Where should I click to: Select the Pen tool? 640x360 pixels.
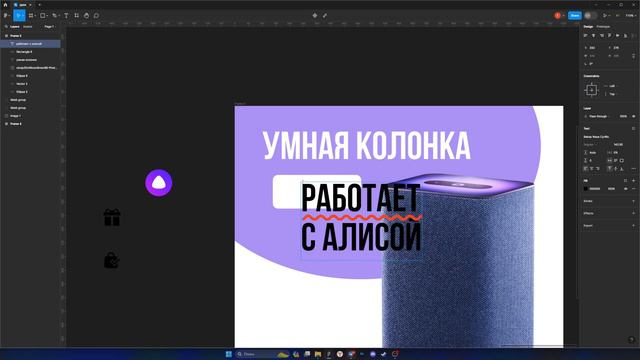54,16
